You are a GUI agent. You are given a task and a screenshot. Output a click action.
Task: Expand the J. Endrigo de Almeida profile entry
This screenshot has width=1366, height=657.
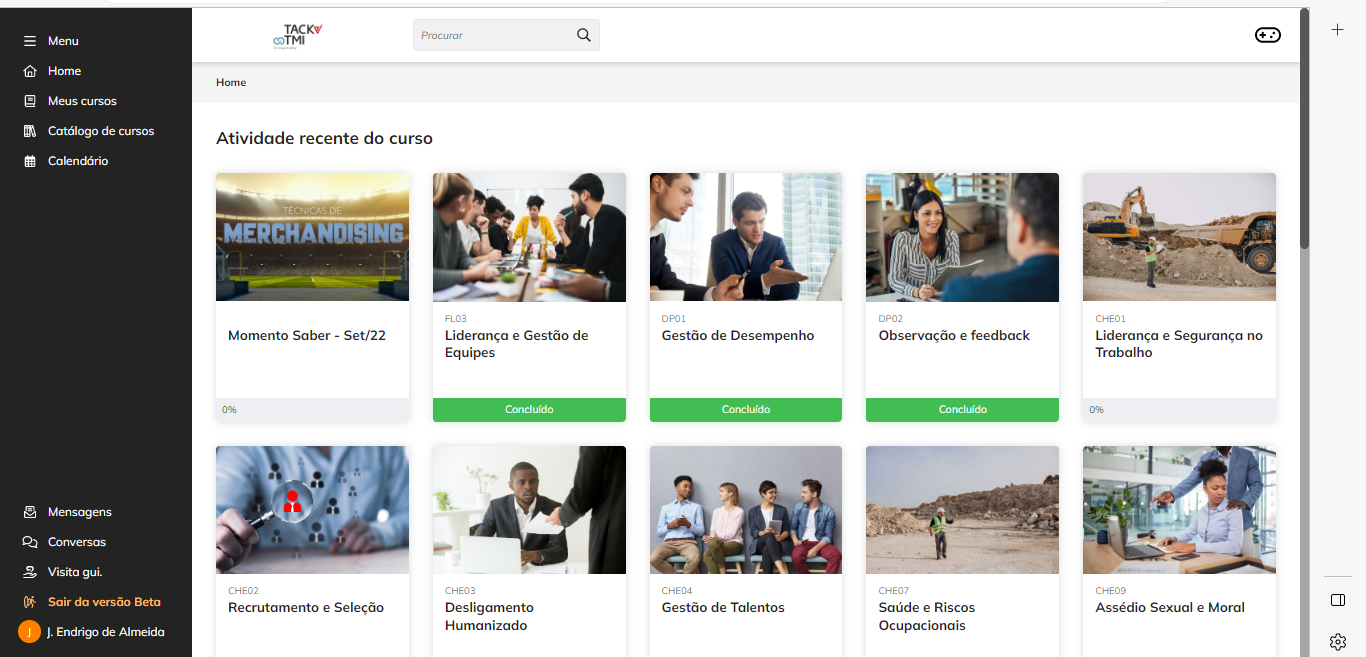pyautogui.click(x=95, y=631)
